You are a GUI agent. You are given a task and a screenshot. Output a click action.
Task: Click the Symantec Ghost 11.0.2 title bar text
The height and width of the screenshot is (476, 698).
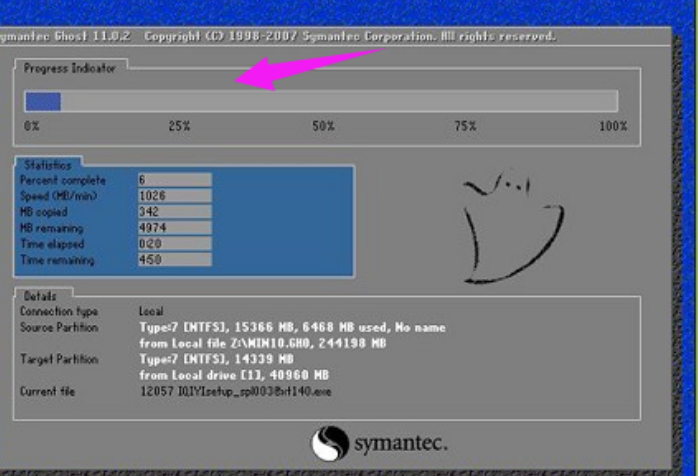pos(277,37)
